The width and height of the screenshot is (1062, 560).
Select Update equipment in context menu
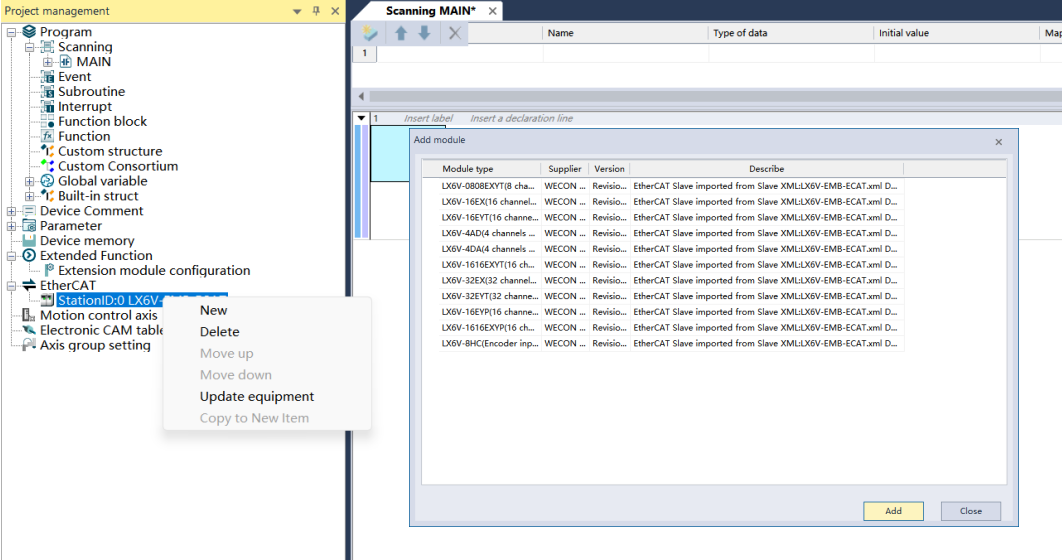[257, 396]
